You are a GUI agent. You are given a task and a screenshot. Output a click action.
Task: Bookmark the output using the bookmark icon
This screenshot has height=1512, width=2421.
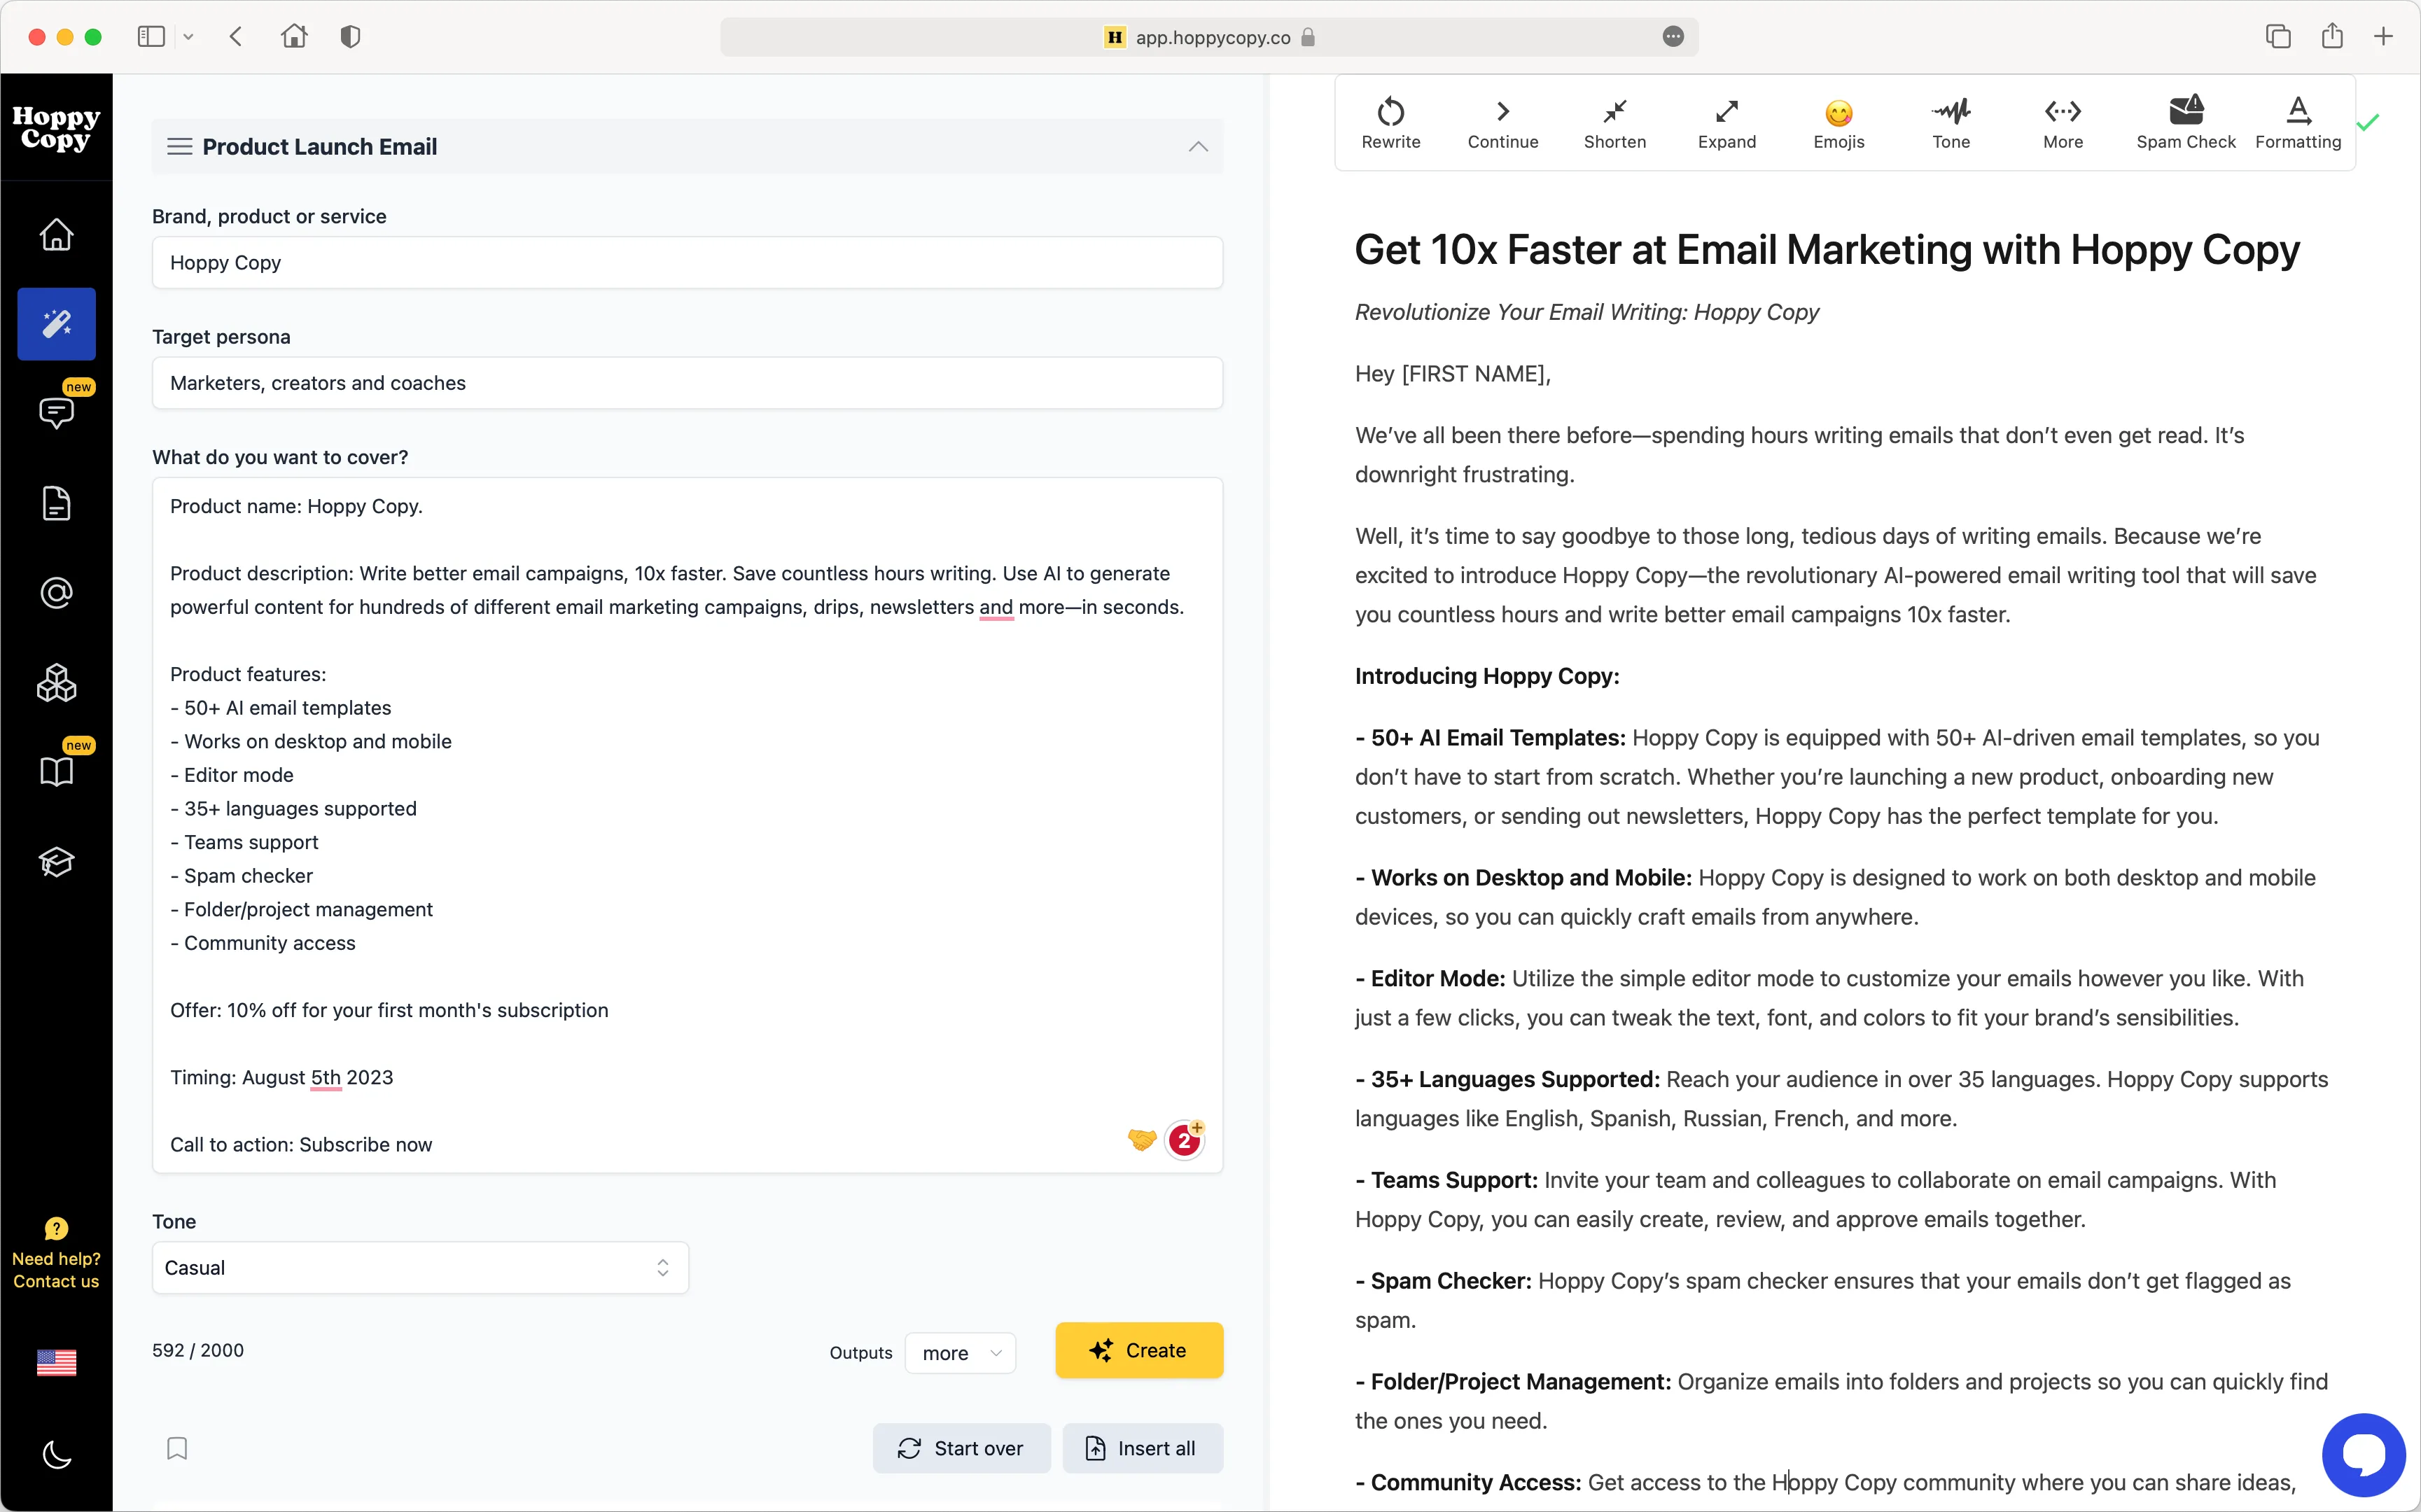[x=177, y=1448]
